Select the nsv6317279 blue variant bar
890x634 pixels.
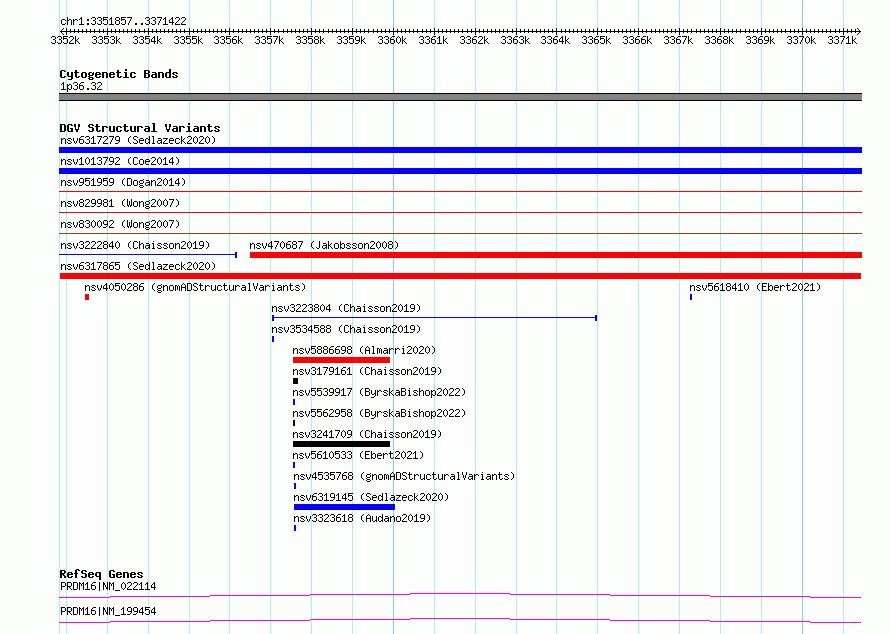tap(460, 150)
